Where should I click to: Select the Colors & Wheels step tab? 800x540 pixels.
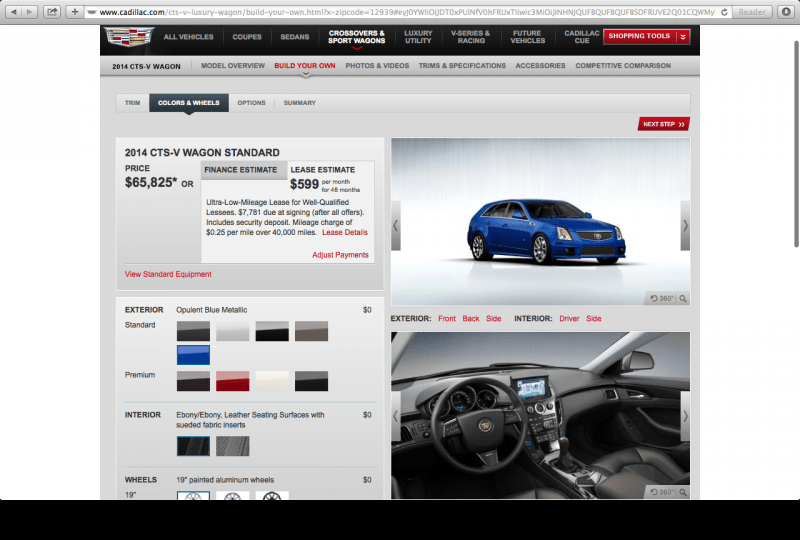click(189, 103)
